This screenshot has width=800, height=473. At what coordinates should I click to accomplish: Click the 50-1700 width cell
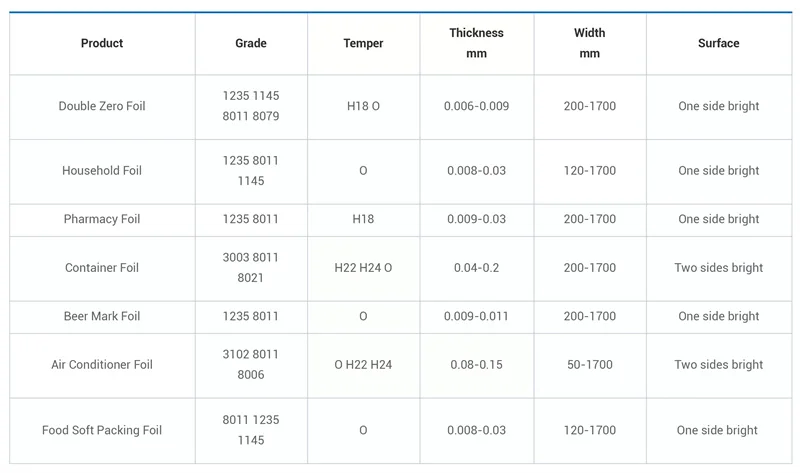[x=590, y=365]
